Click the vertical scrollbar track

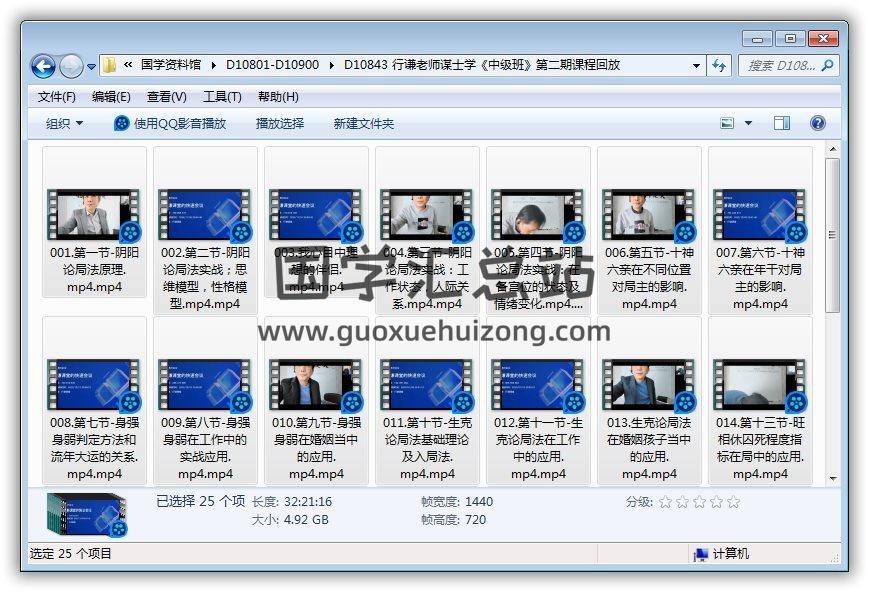(832, 400)
